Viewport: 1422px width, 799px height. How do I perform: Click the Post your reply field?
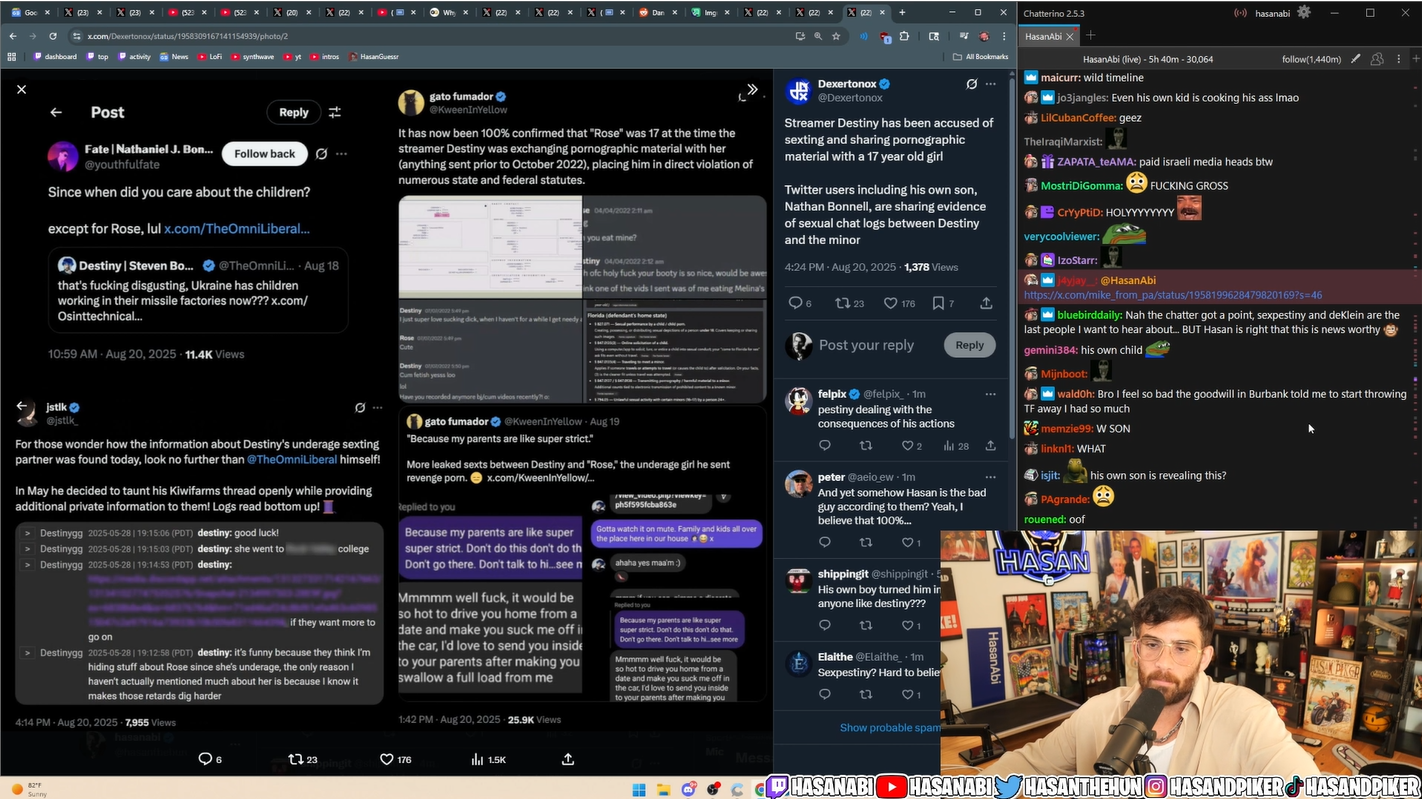click(866, 345)
